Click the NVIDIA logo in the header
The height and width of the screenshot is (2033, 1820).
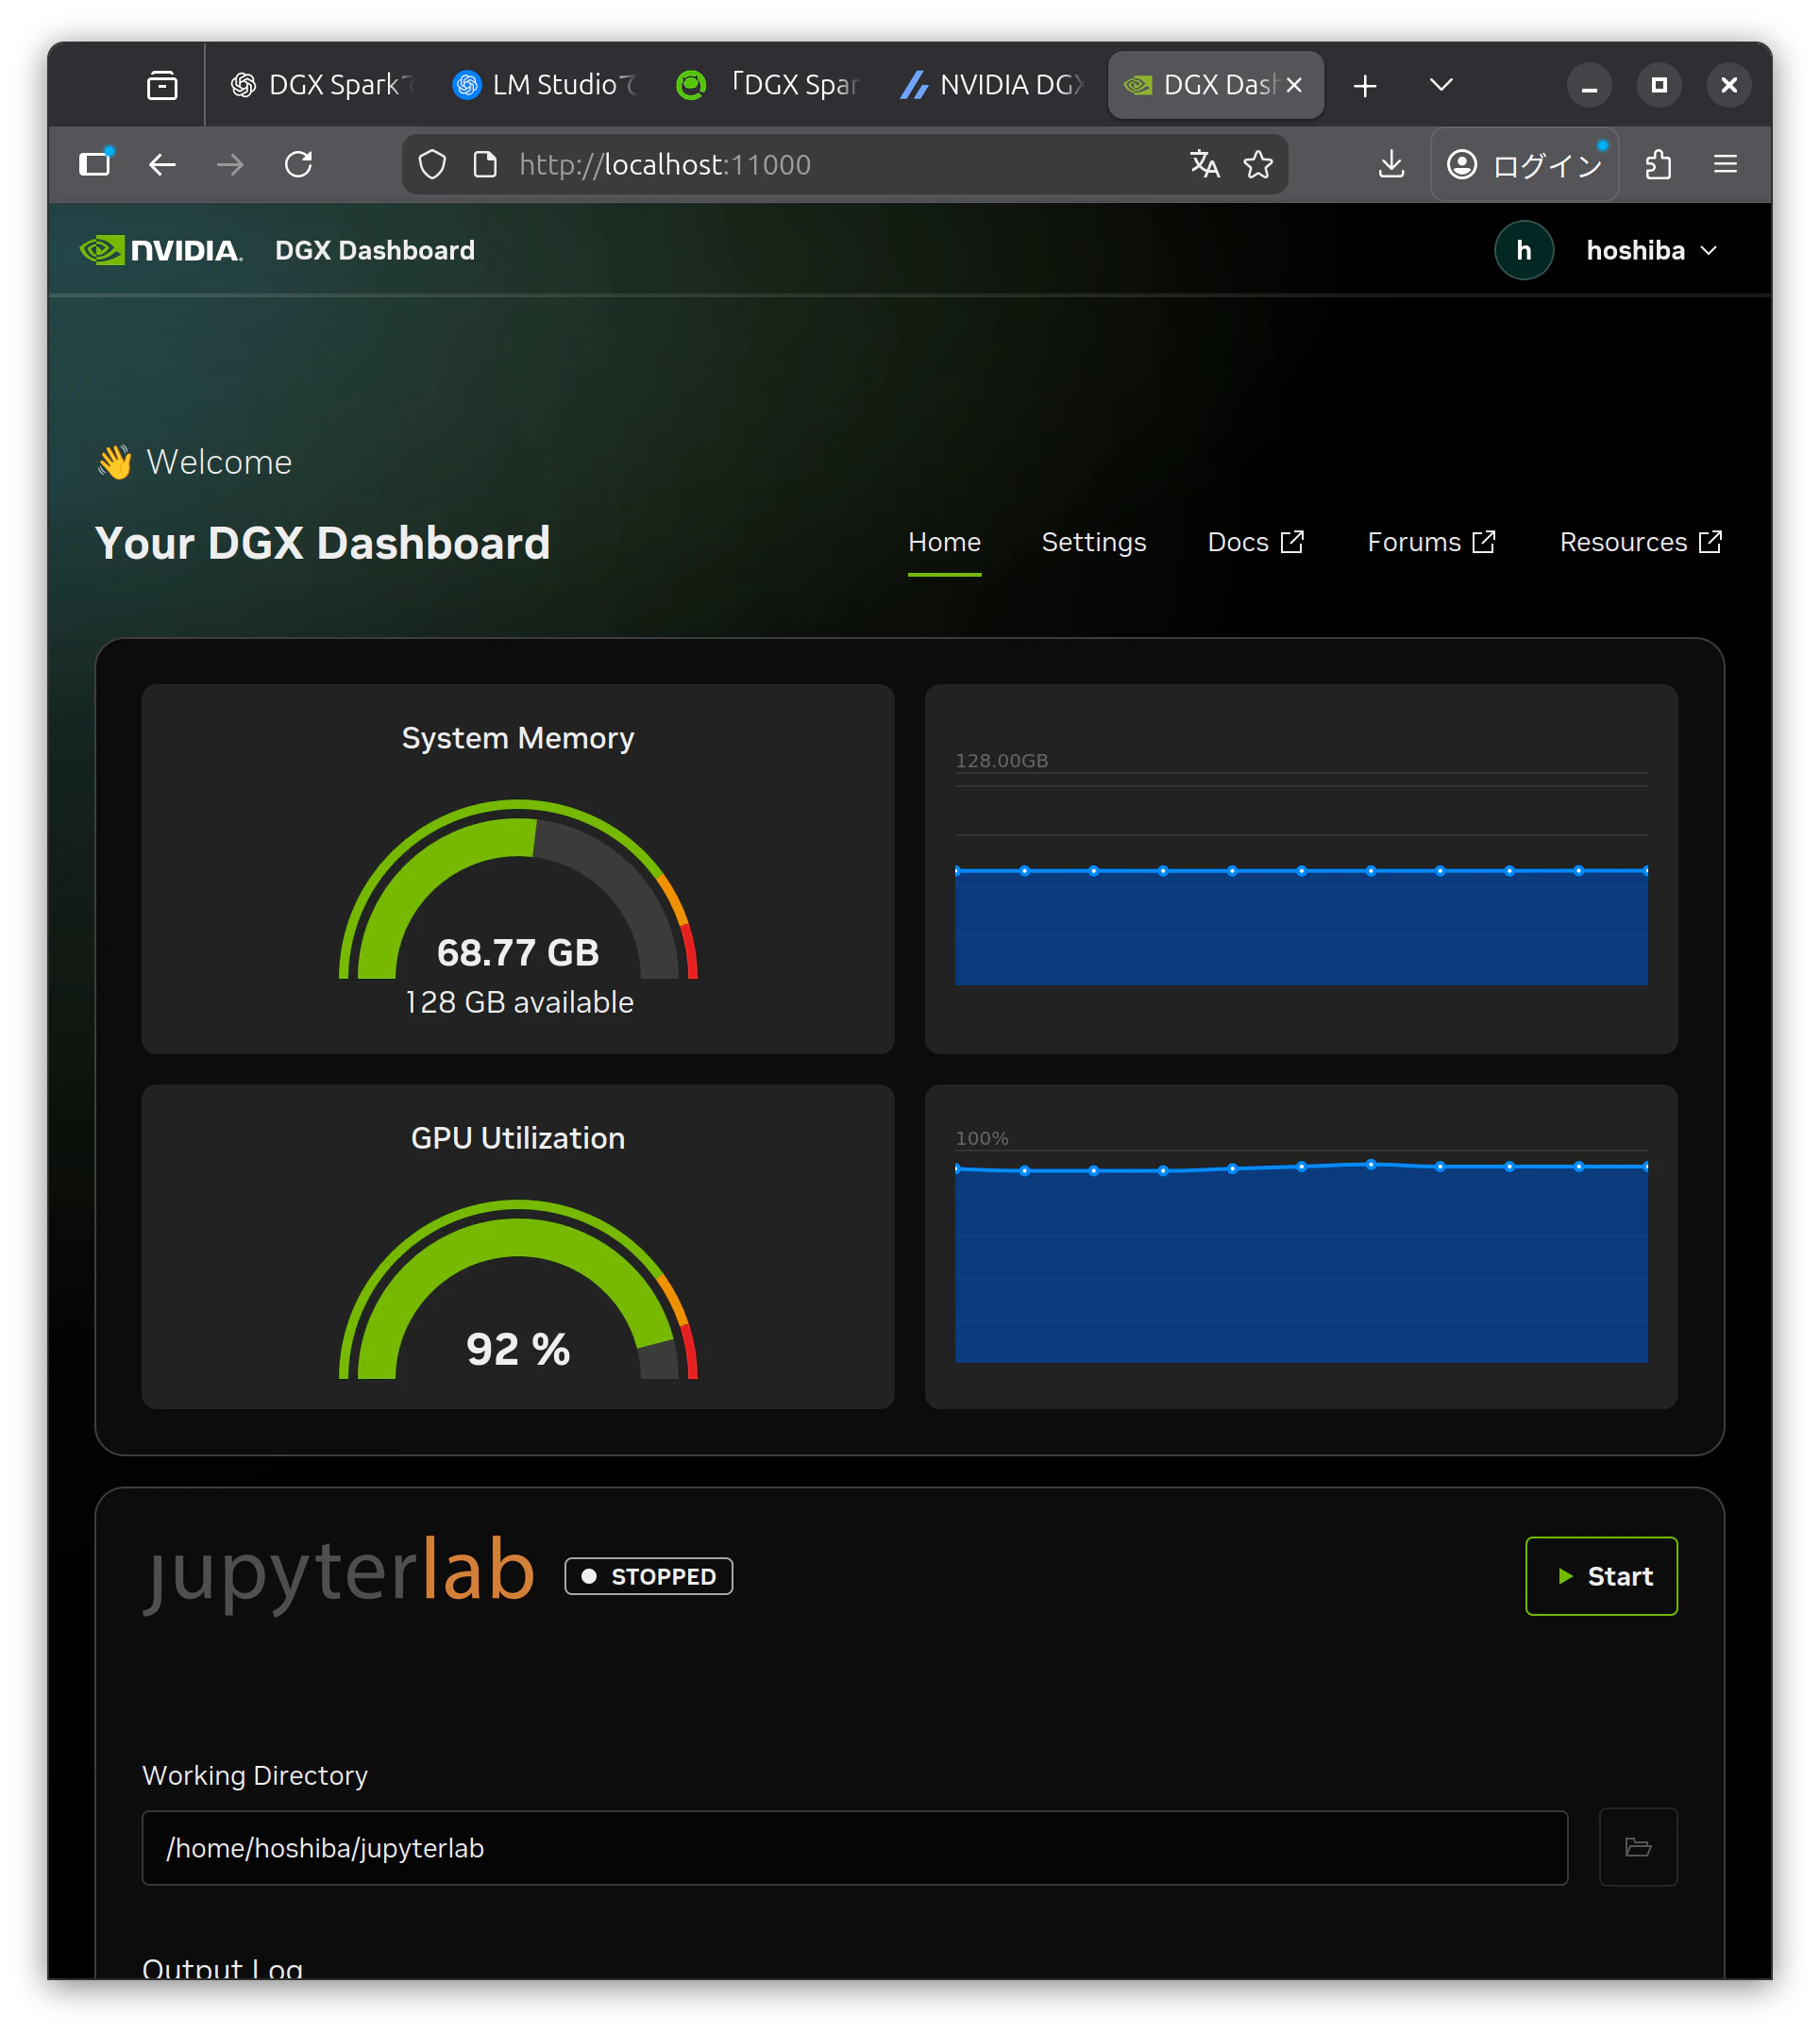click(161, 250)
